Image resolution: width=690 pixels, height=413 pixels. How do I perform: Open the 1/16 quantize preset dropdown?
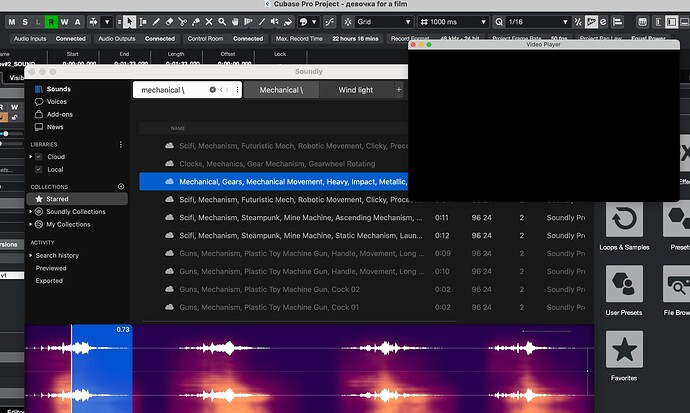(537, 22)
